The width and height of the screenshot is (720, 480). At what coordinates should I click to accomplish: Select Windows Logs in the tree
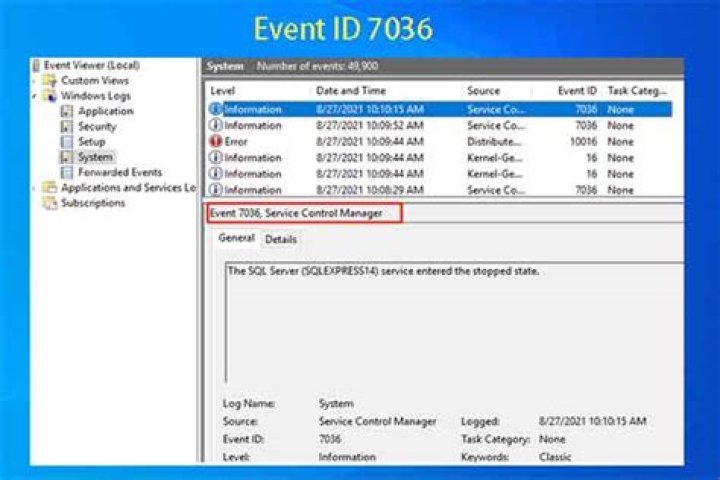tap(96, 96)
